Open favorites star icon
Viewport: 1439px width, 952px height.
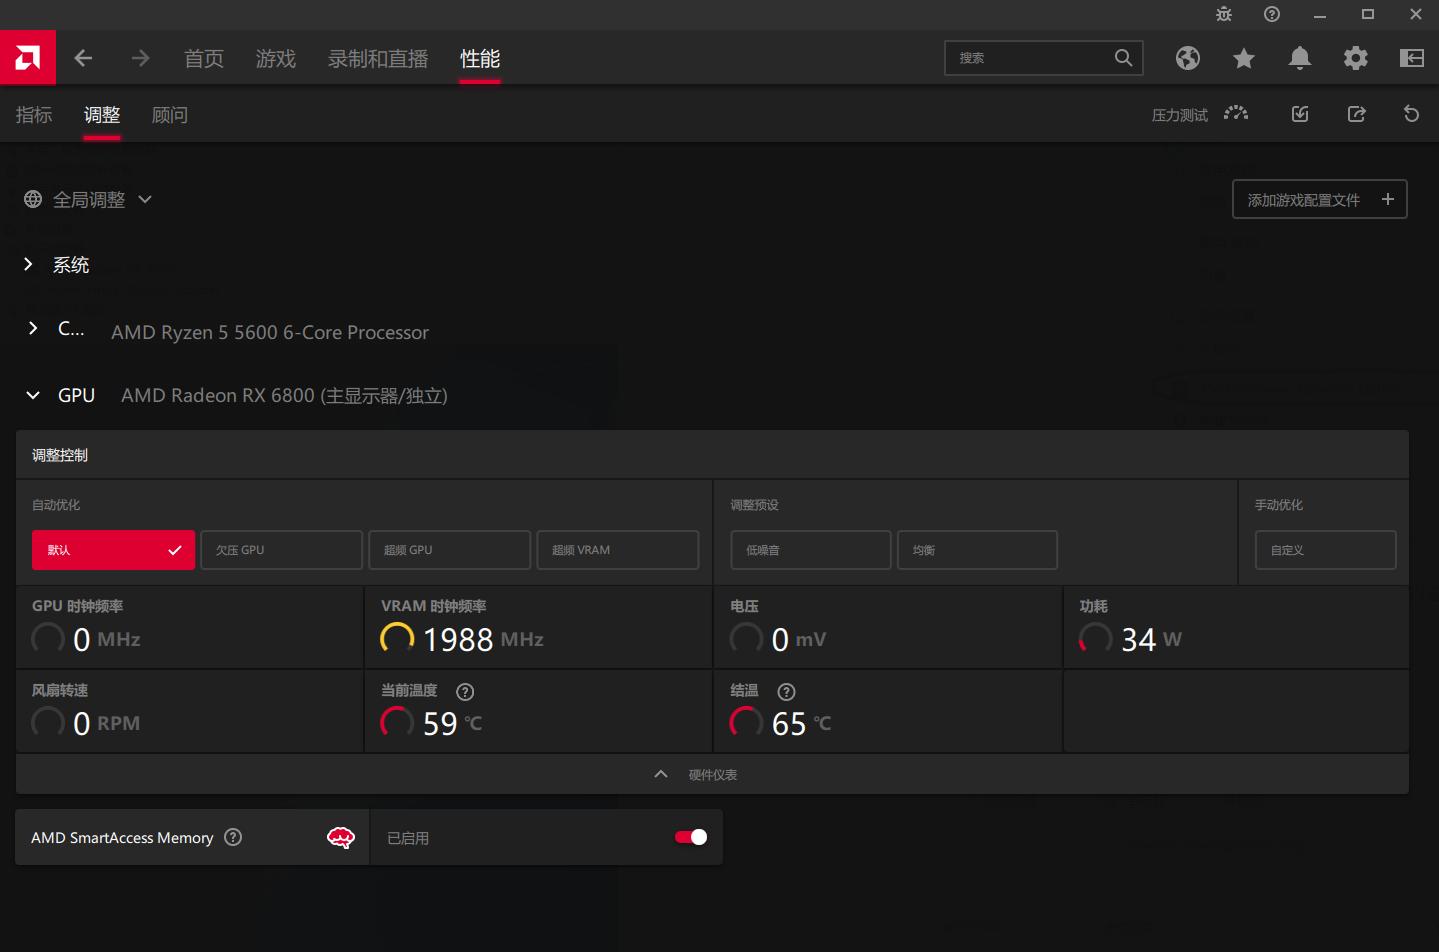[1243, 58]
